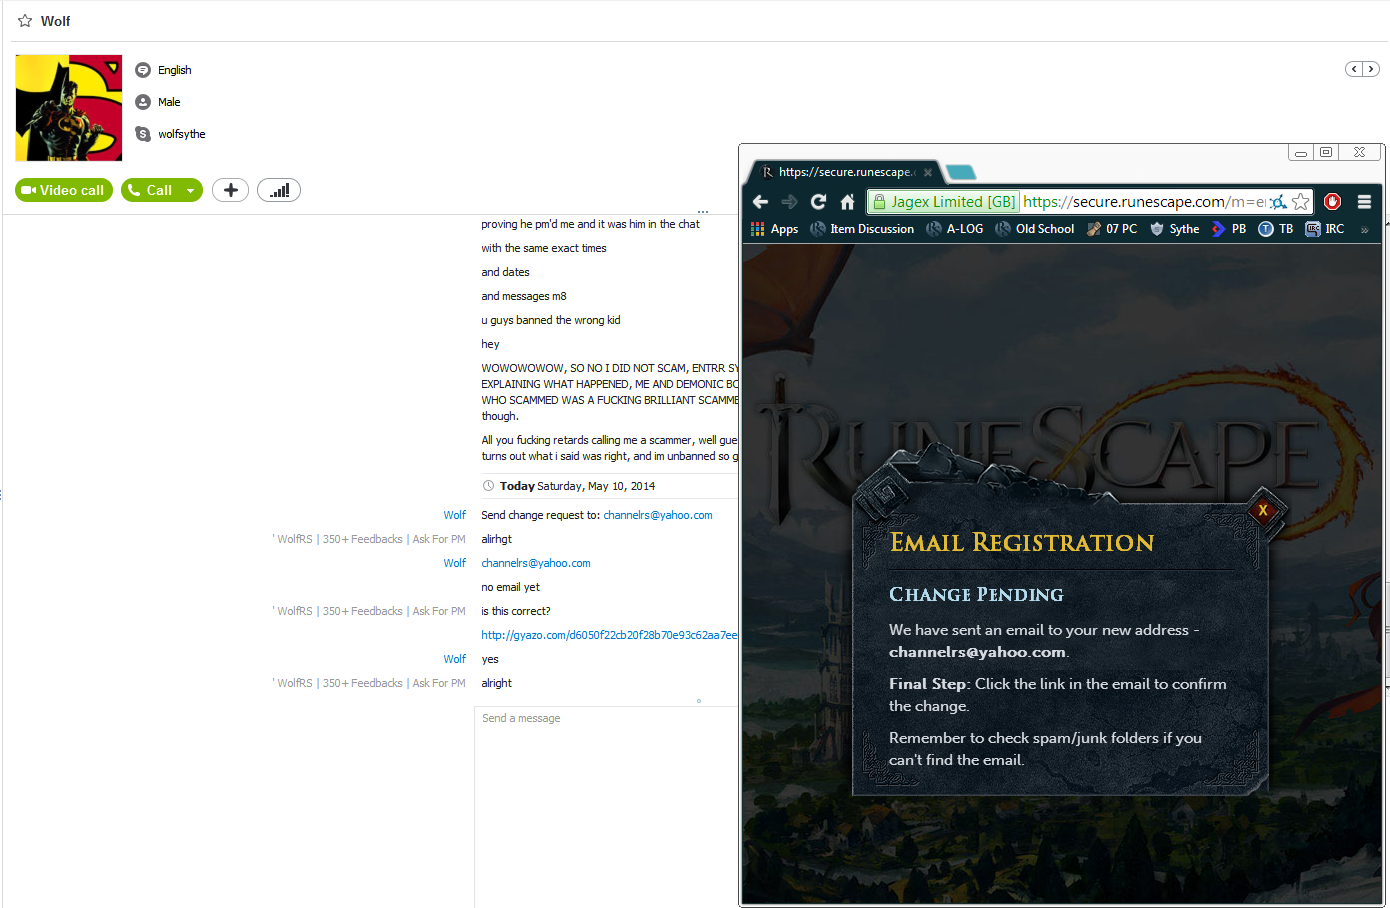This screenshot has height=908, width=1390.
Task: Open the channelrs@yahoo.com link after 'Send change request to'
Action: click(658, 515)
